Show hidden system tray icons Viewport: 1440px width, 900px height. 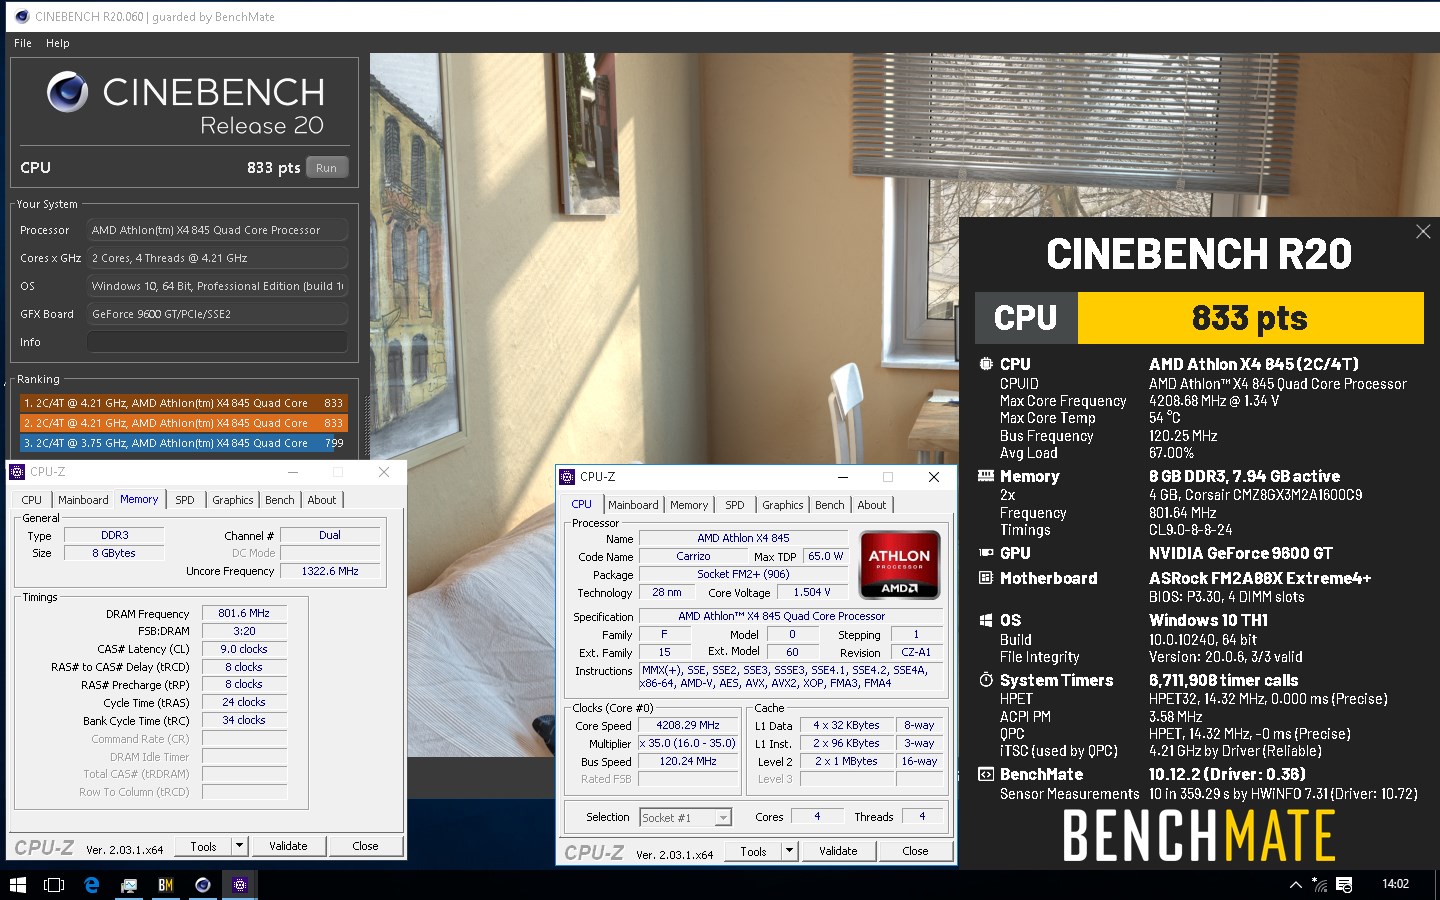(1295, 884)
